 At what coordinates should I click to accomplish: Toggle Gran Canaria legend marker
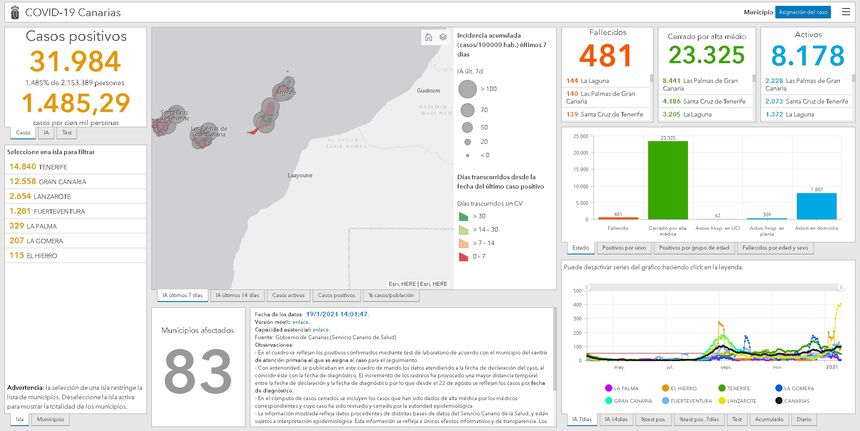coord(607,400)
